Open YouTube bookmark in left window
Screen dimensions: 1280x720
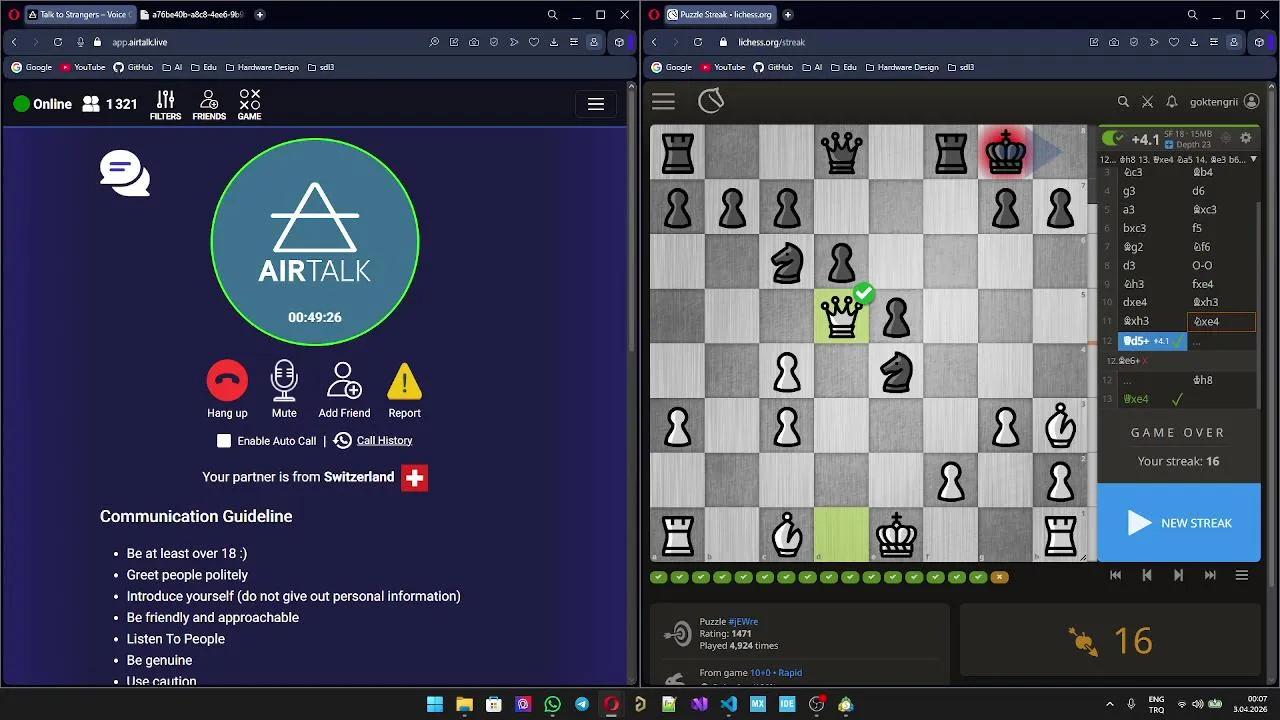[83, 67]
